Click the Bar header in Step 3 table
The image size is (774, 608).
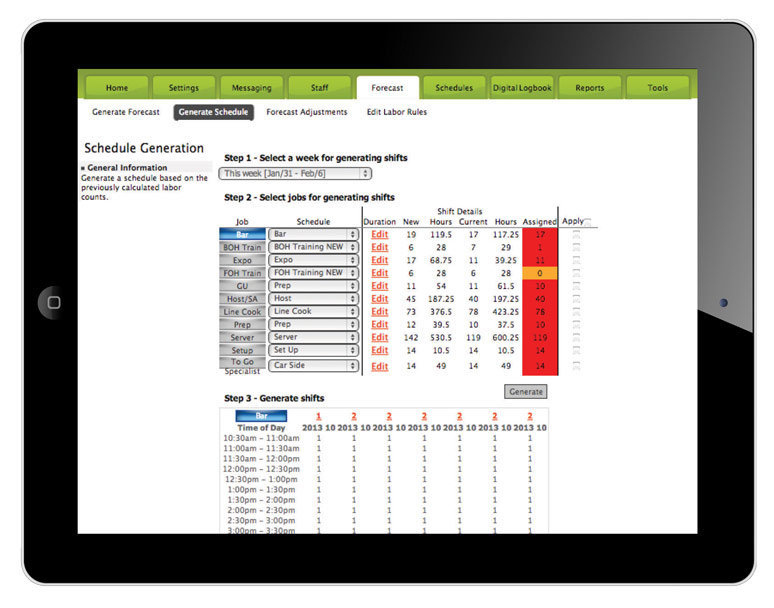pos(261,416)
